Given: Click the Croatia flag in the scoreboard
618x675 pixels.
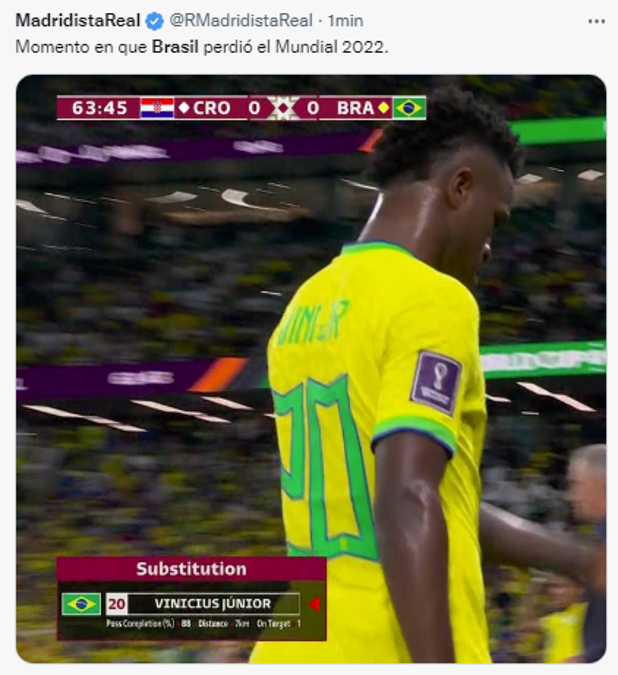Looking at the screenshot, I should (x=157, y=108).
